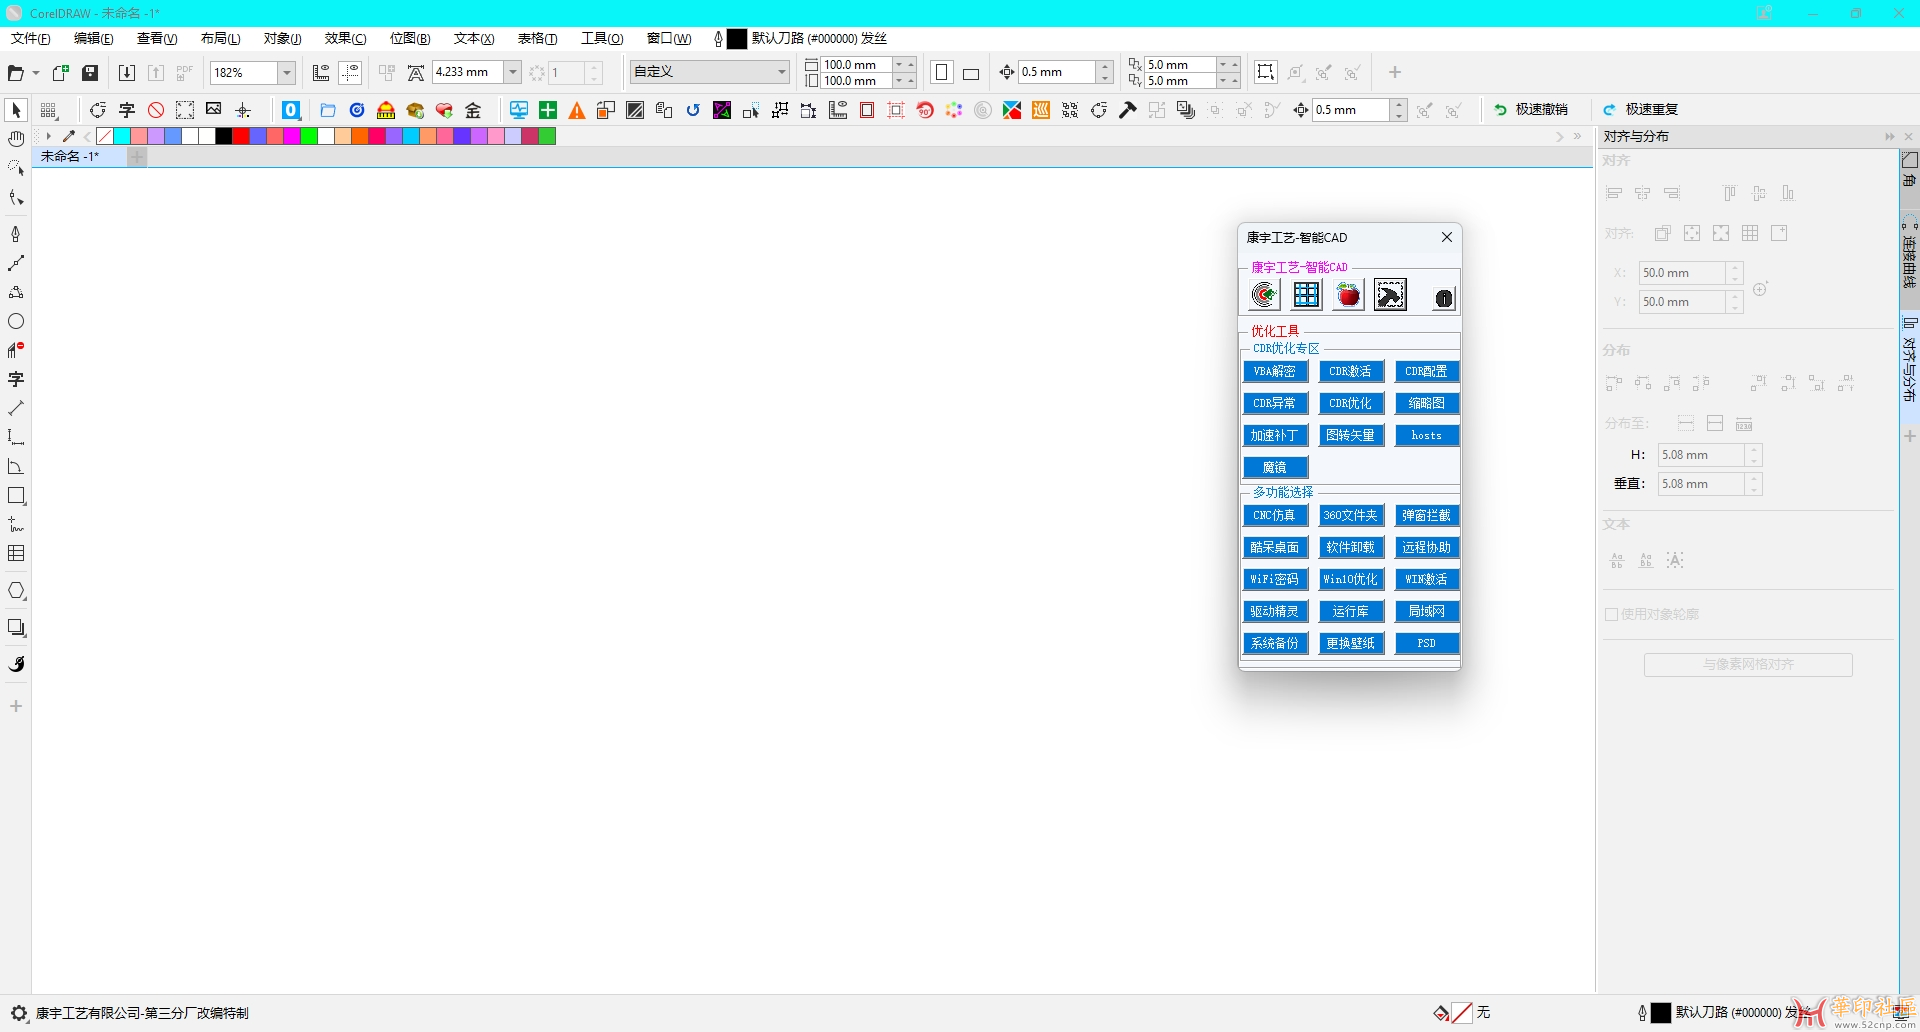Open the 效果 menu
Image resolution: width=1920 pixels, height=1032 pixels.
(345, 38)
